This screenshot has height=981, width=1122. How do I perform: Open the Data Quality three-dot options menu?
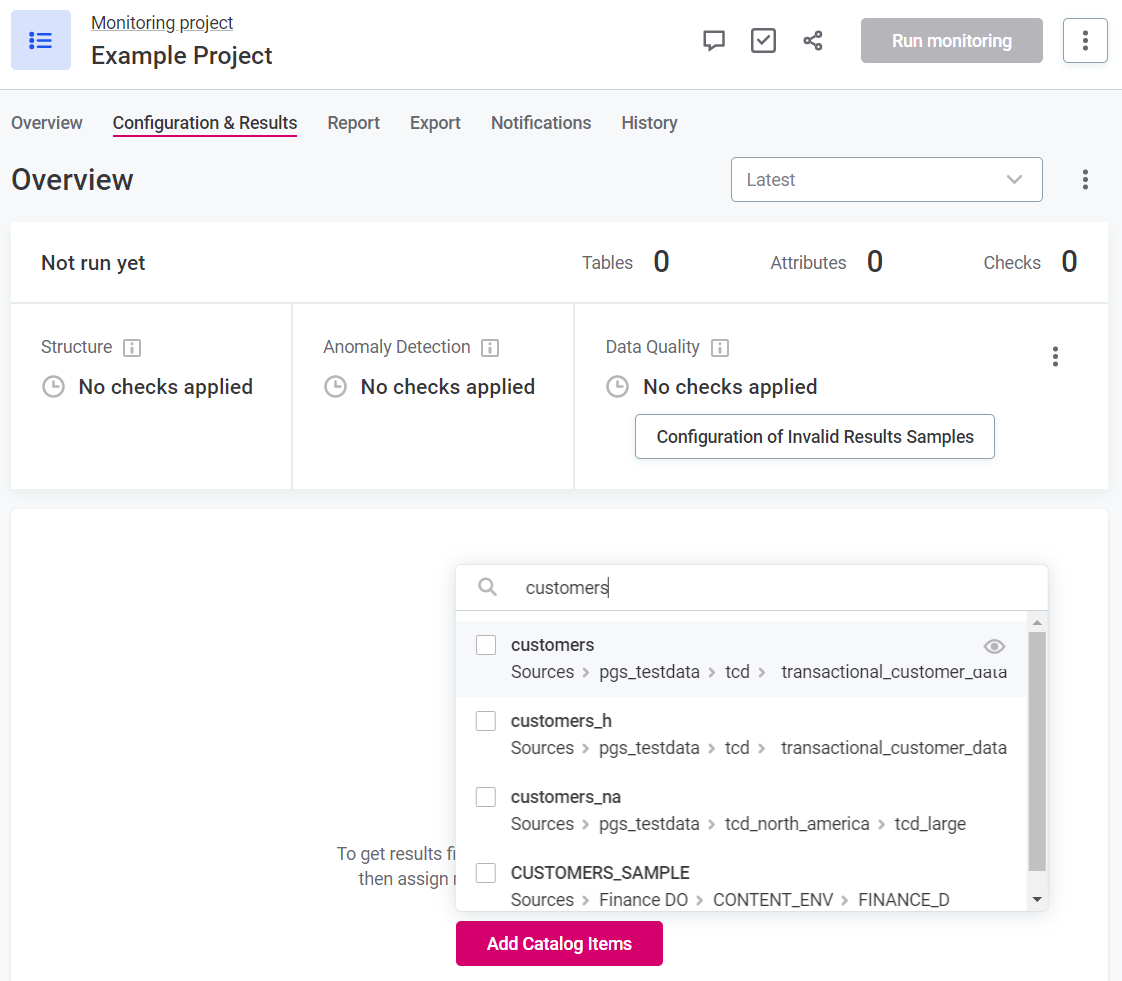1055,357
